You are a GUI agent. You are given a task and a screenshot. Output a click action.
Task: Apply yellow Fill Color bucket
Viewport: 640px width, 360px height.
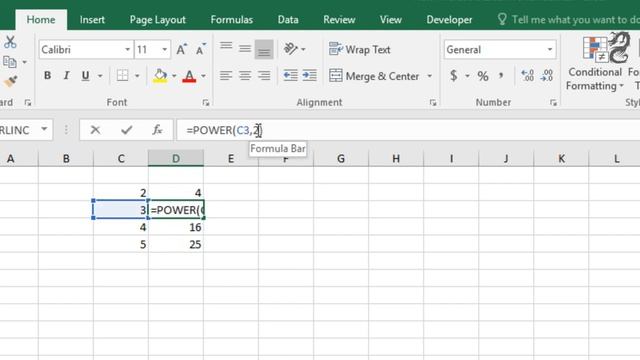pyautogui.click(x=160, y=76)
